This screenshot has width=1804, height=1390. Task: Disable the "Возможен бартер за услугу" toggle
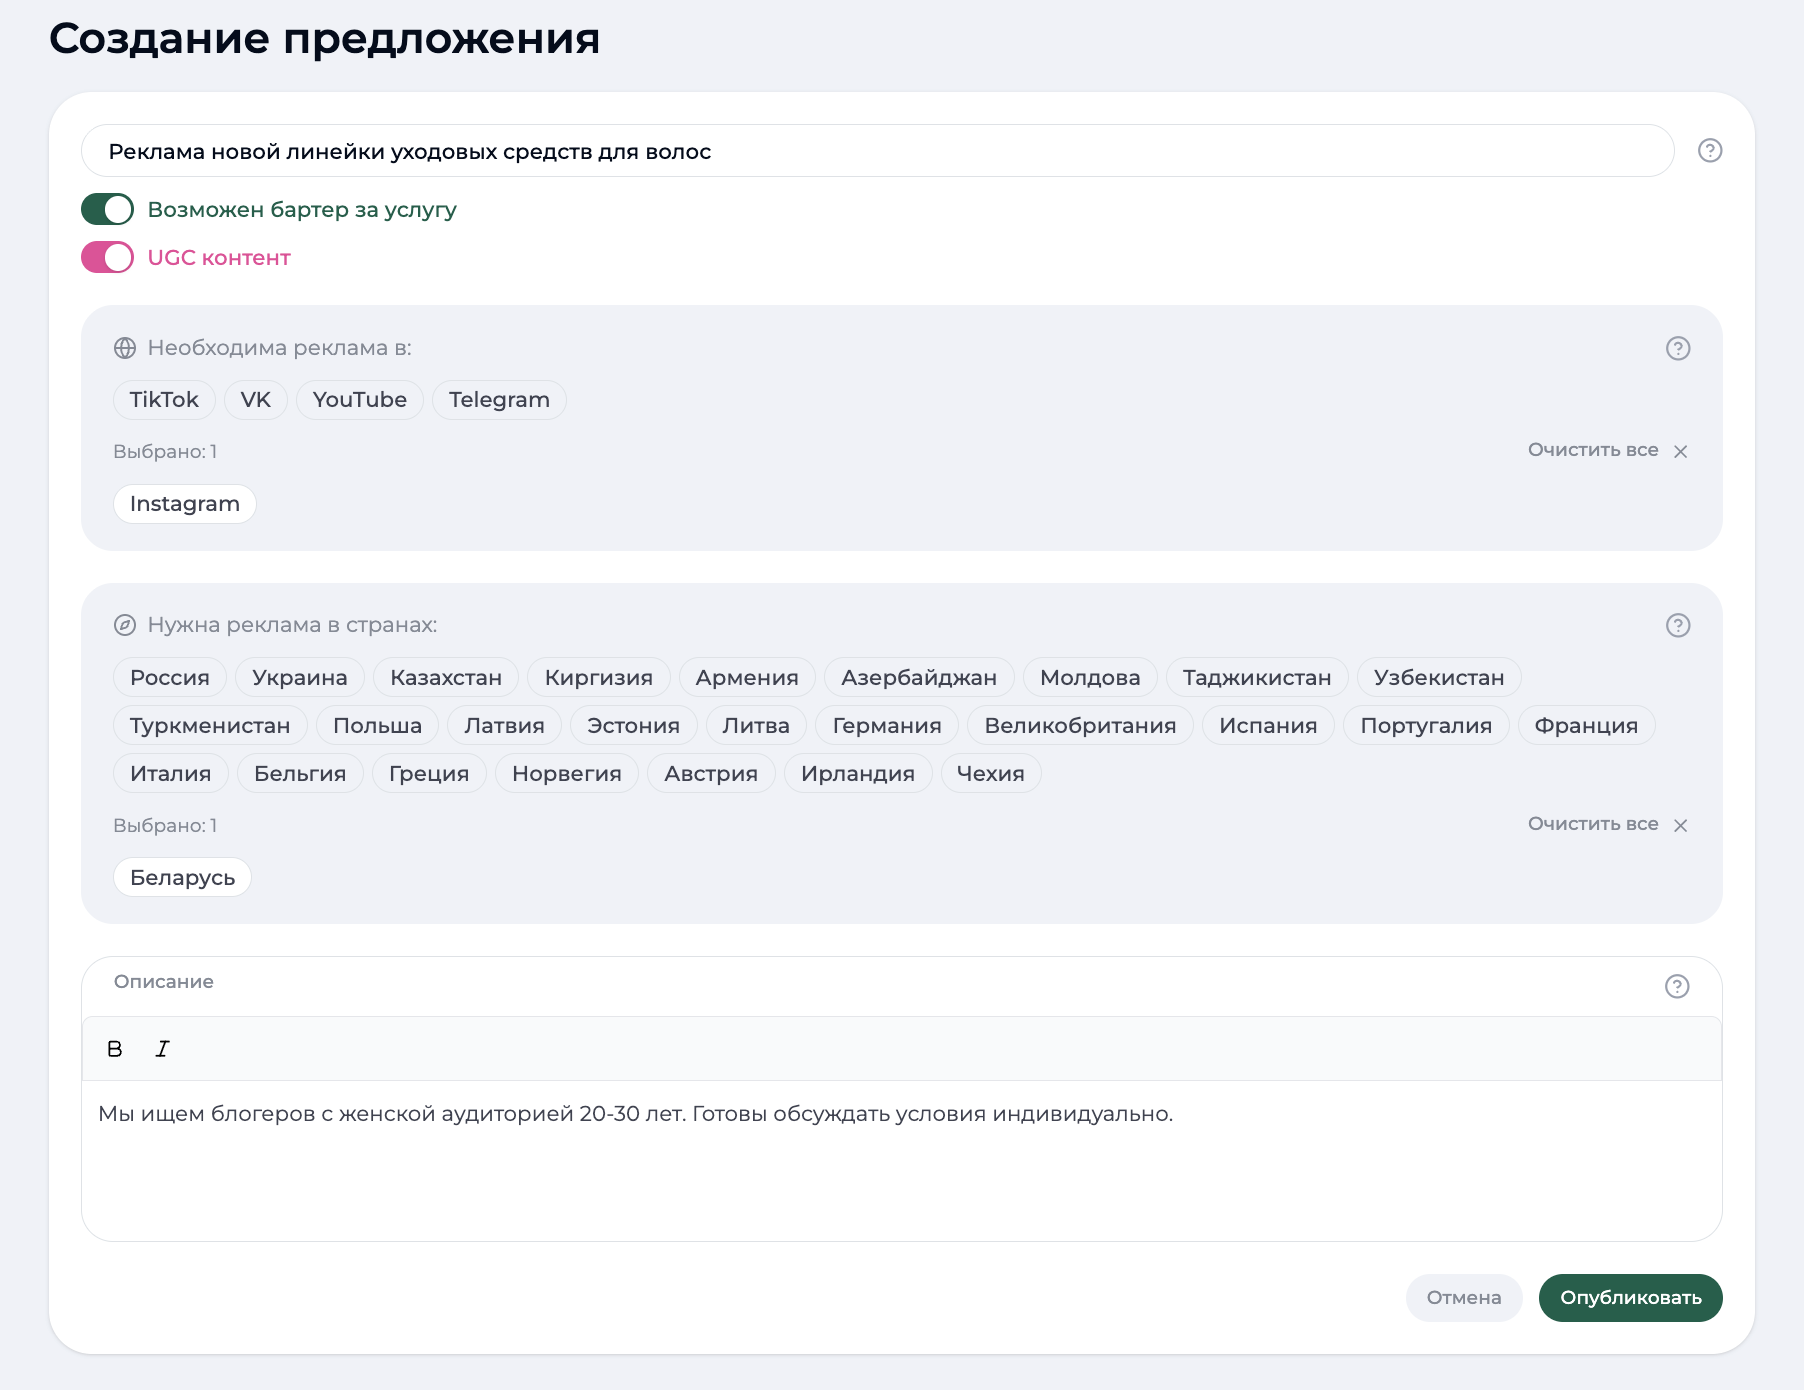pyautogui.click(x=106, y=209)
